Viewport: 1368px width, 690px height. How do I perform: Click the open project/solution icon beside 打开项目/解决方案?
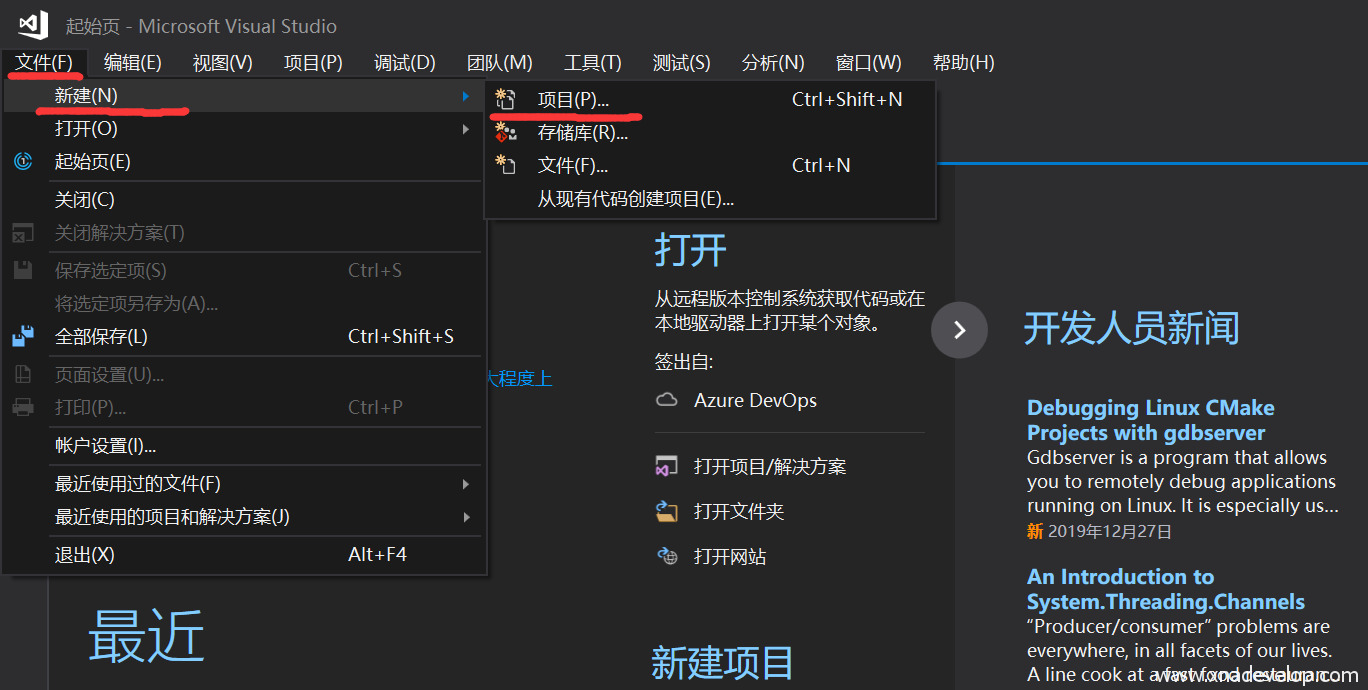(667, 467)
